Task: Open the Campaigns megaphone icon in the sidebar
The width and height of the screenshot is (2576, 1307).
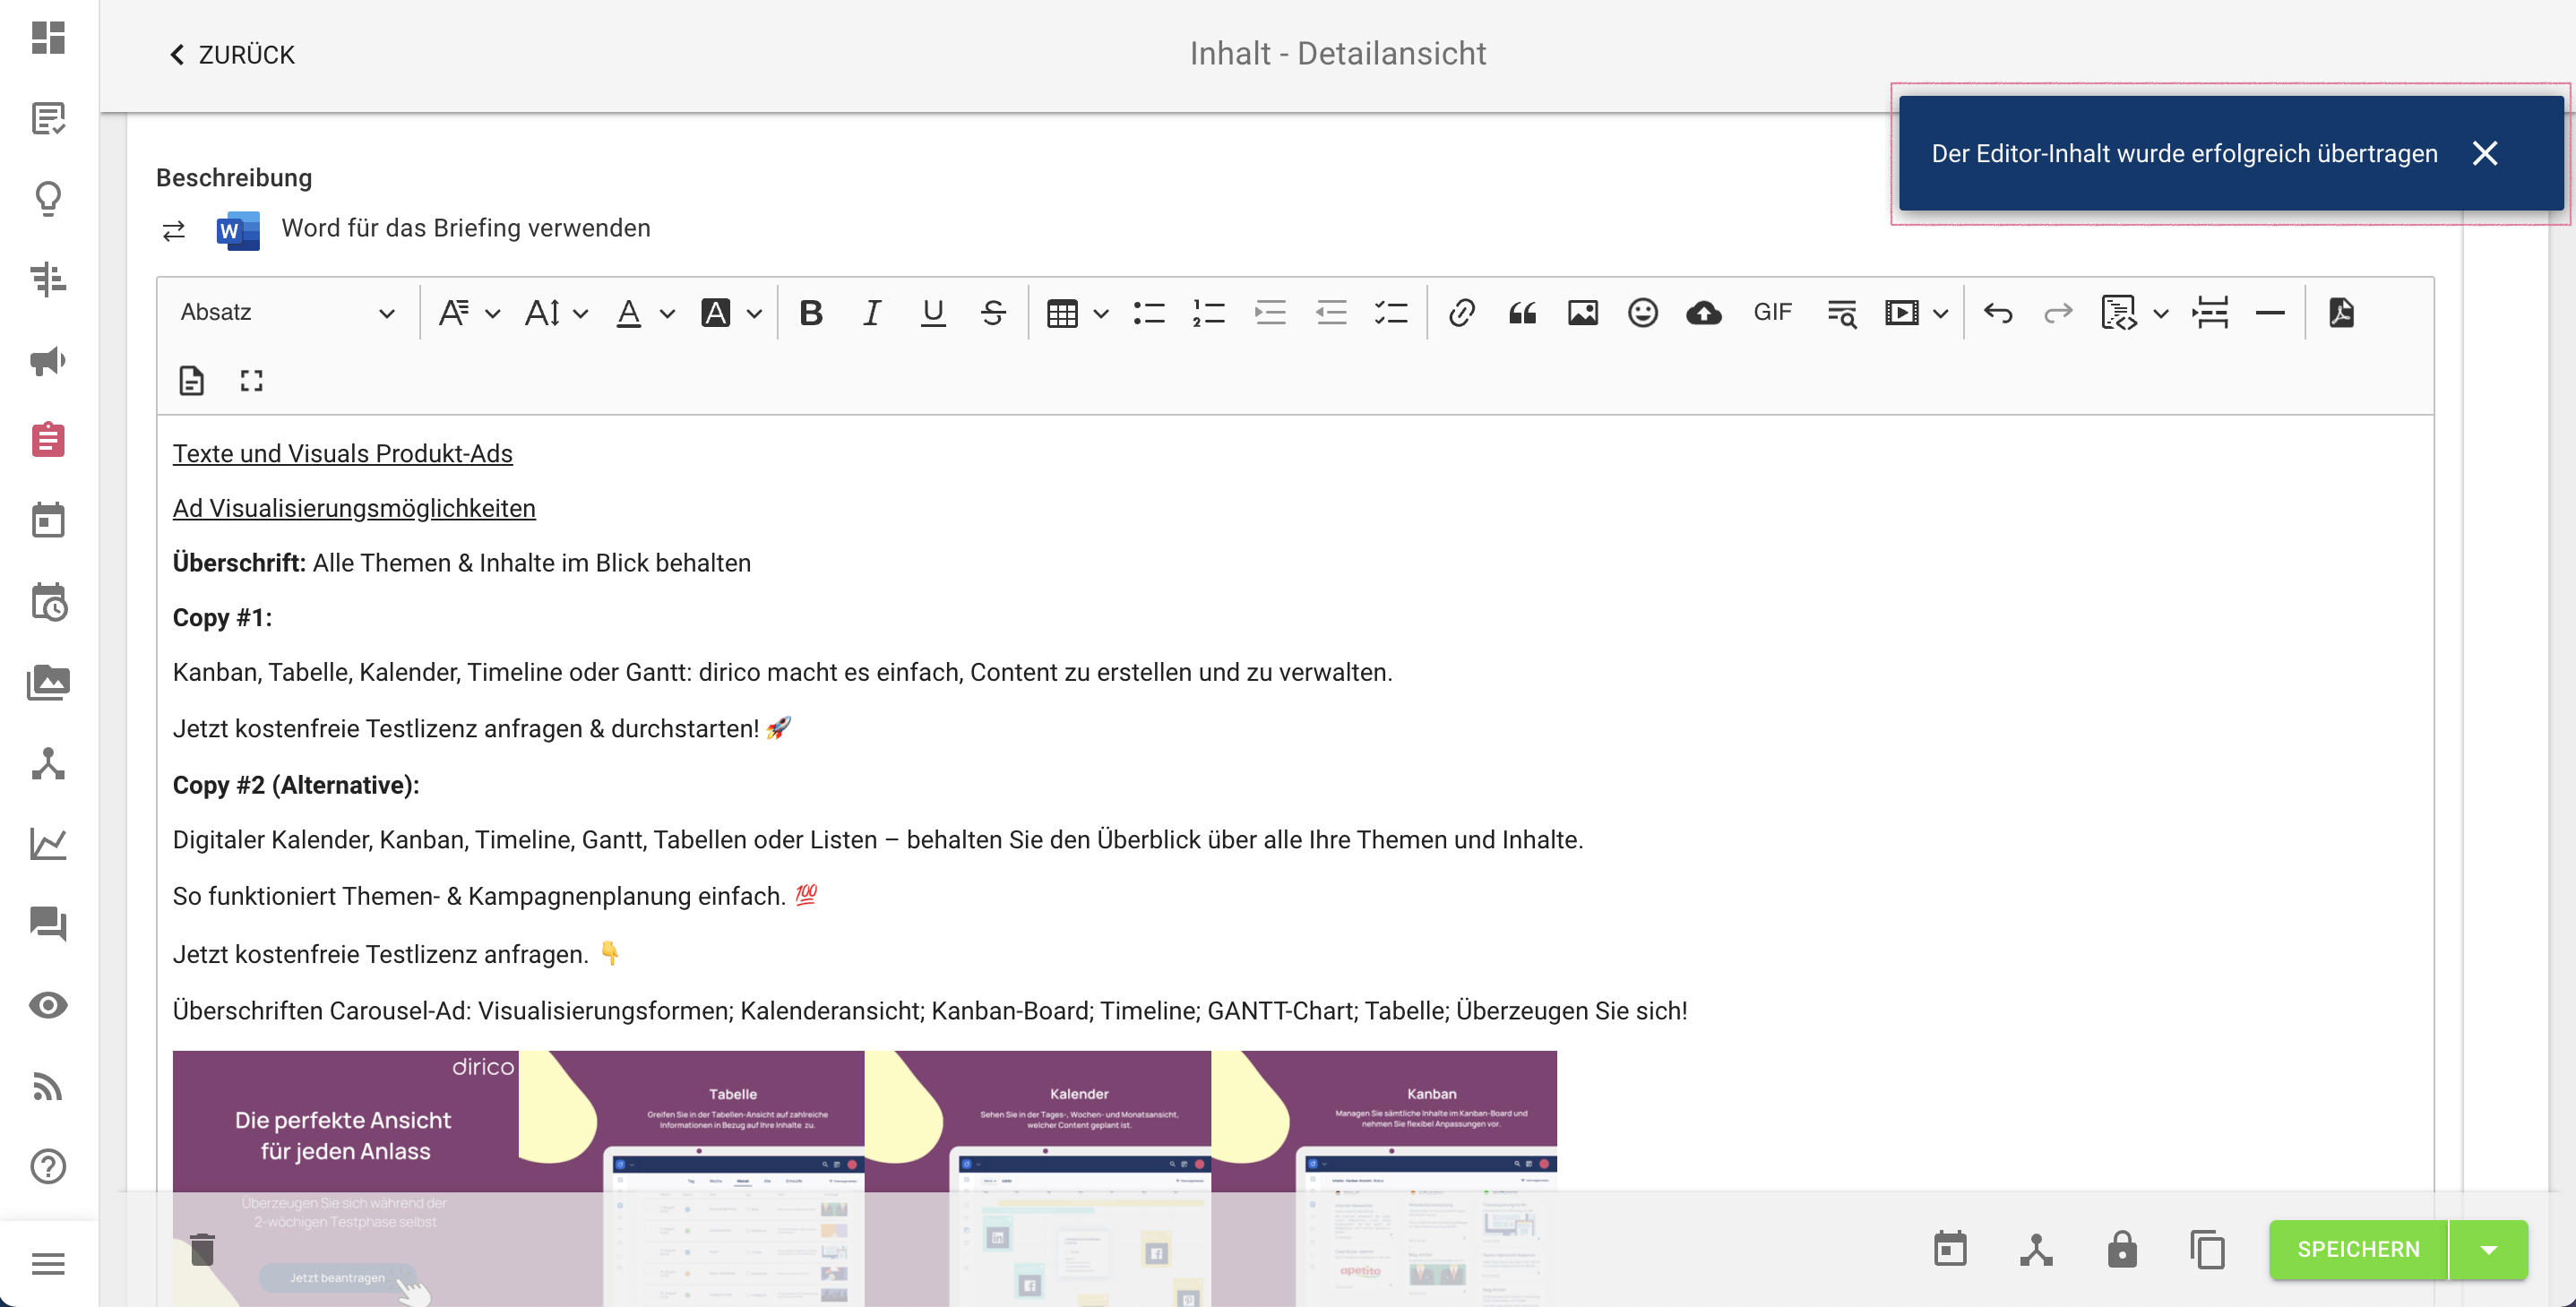Action: point(47,362)
